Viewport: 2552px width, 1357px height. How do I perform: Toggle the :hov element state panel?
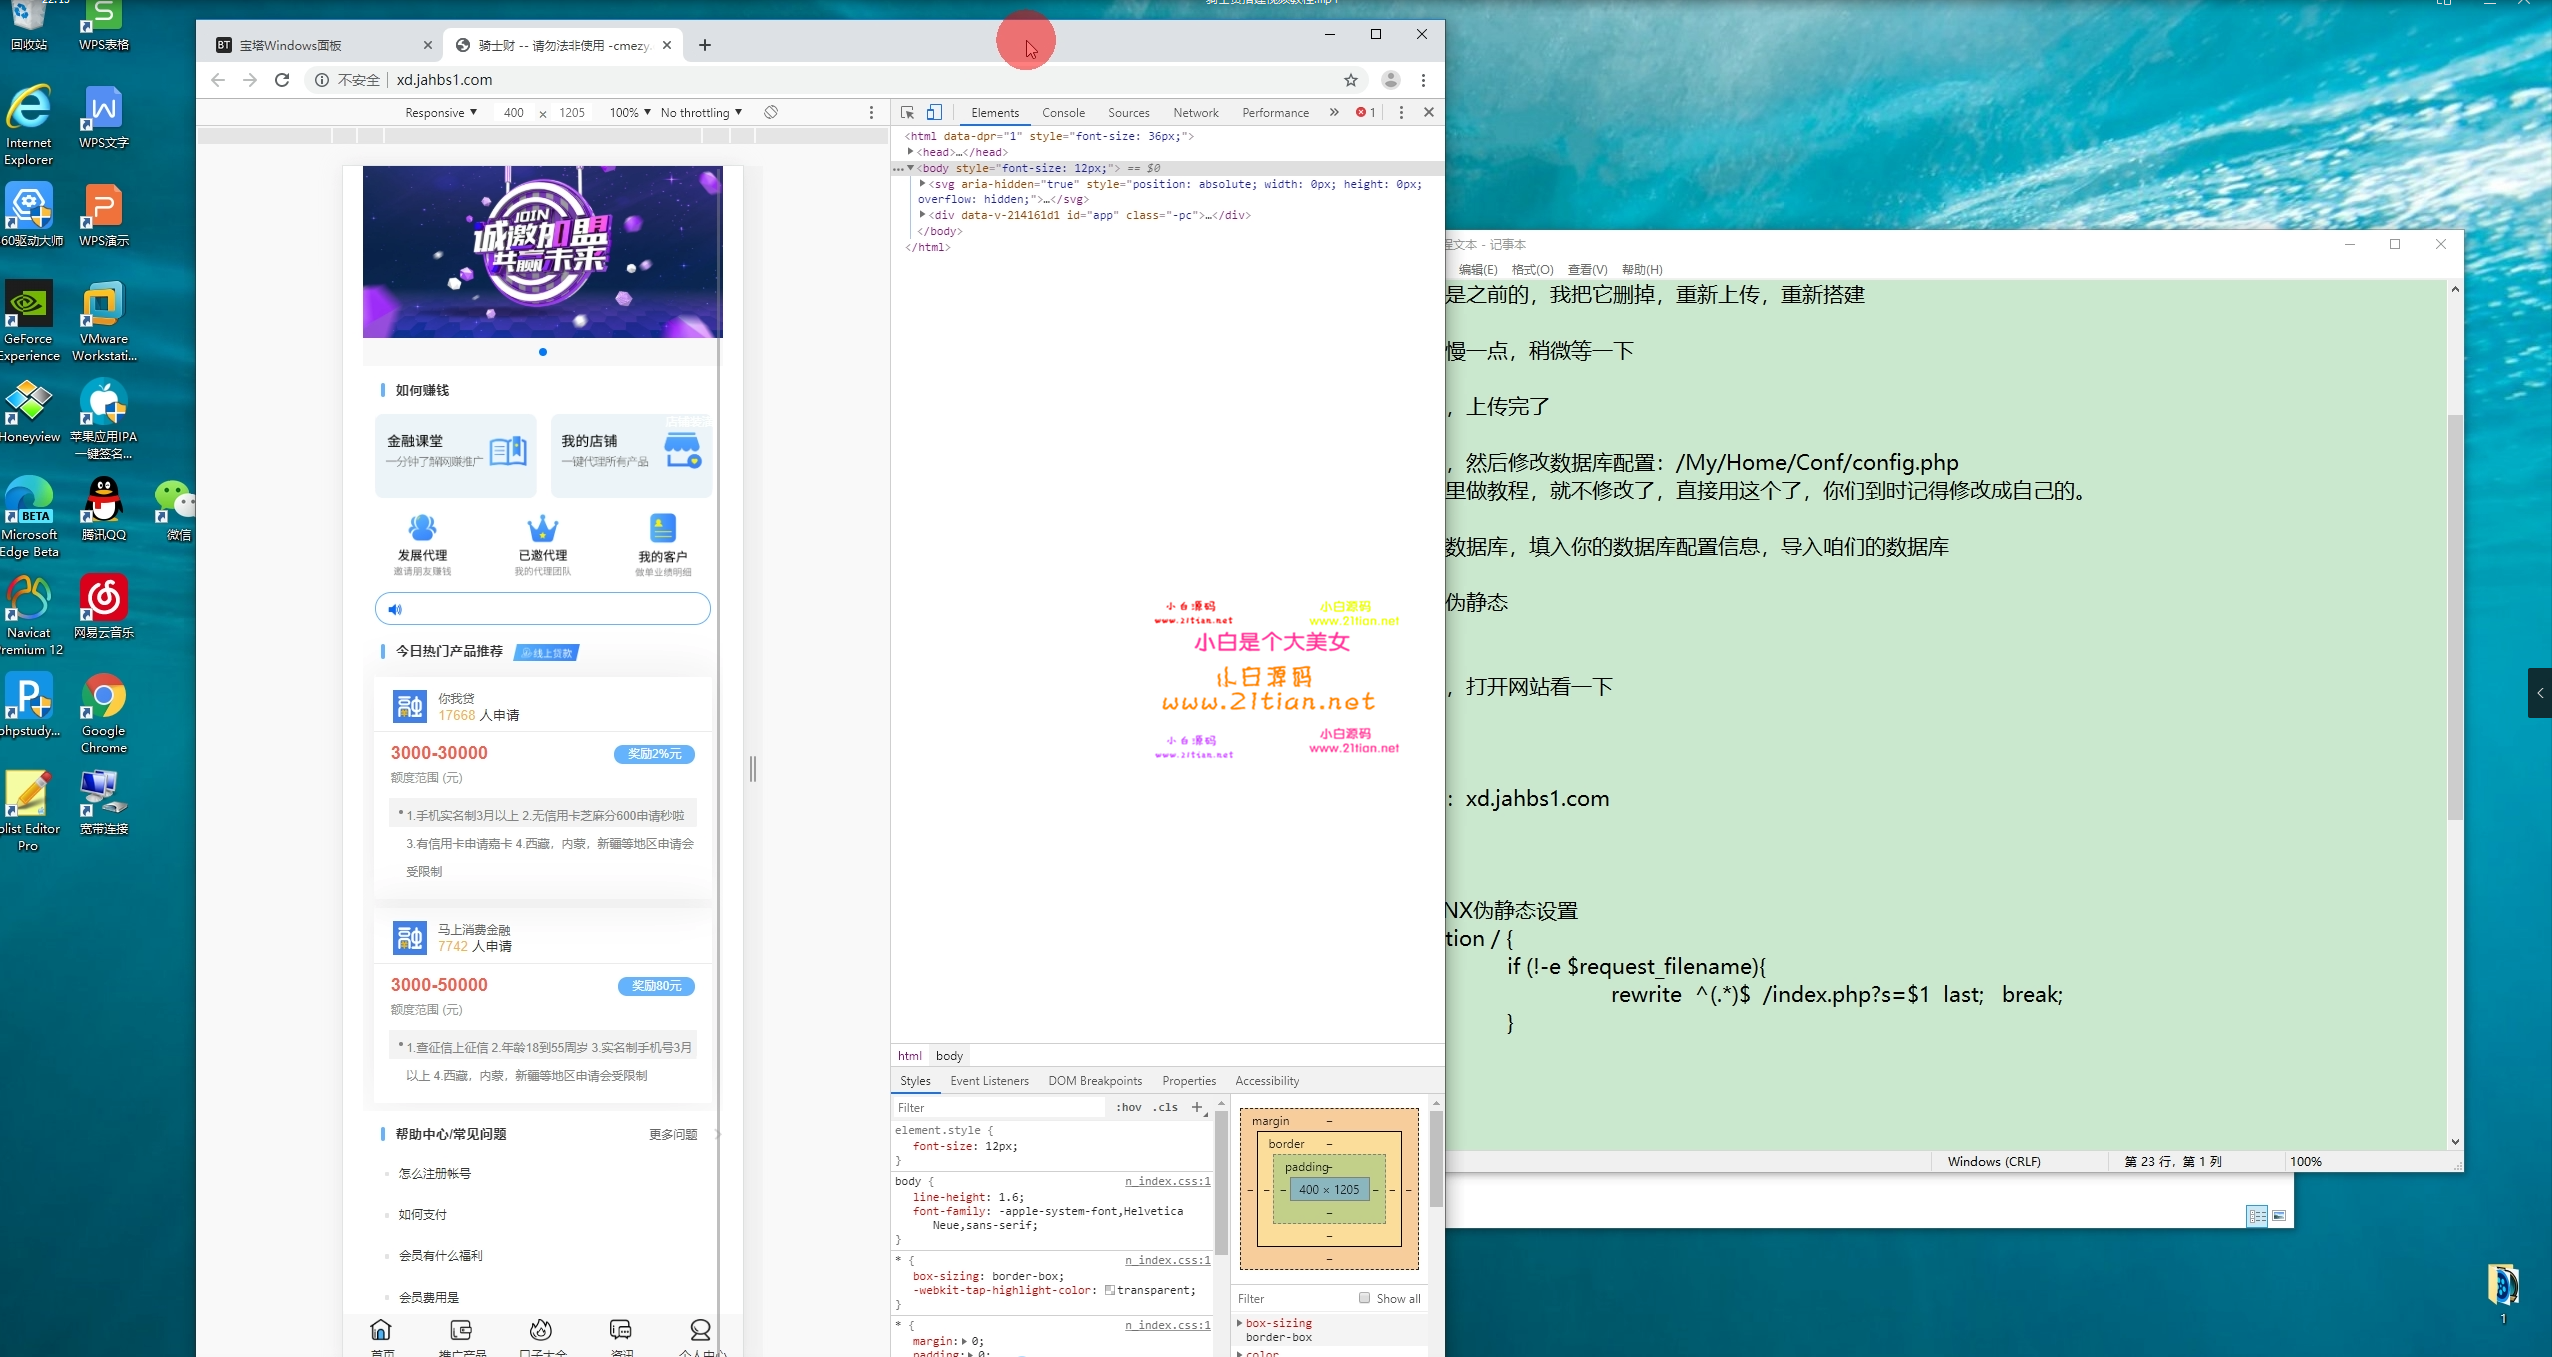click(x=1129, y=1107)
